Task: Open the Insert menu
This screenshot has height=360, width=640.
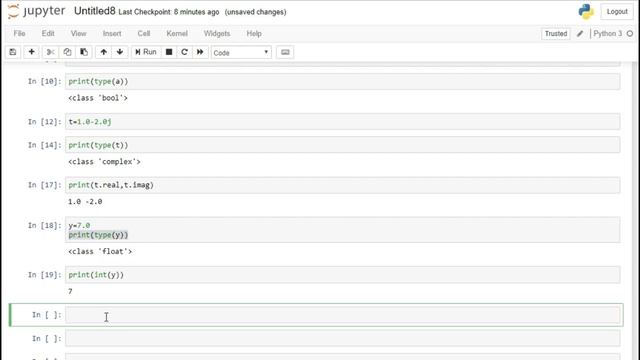Action: tap(112, 33)
